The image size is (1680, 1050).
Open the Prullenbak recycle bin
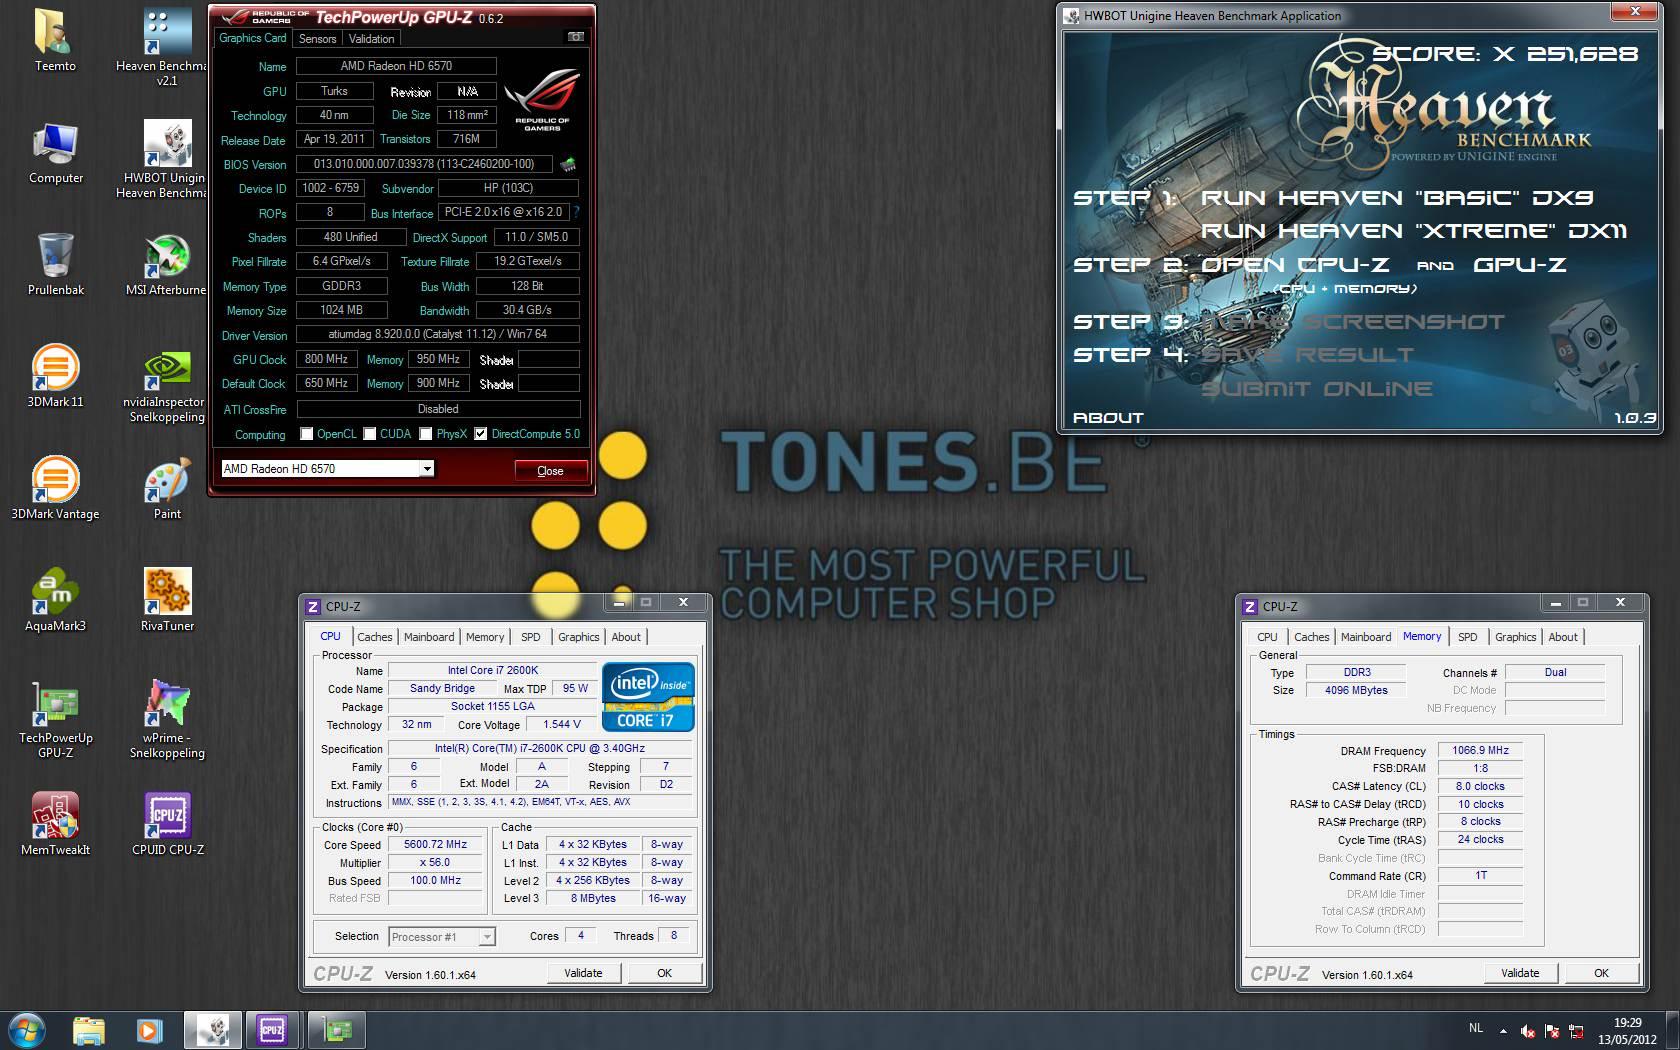pos(55,265)
